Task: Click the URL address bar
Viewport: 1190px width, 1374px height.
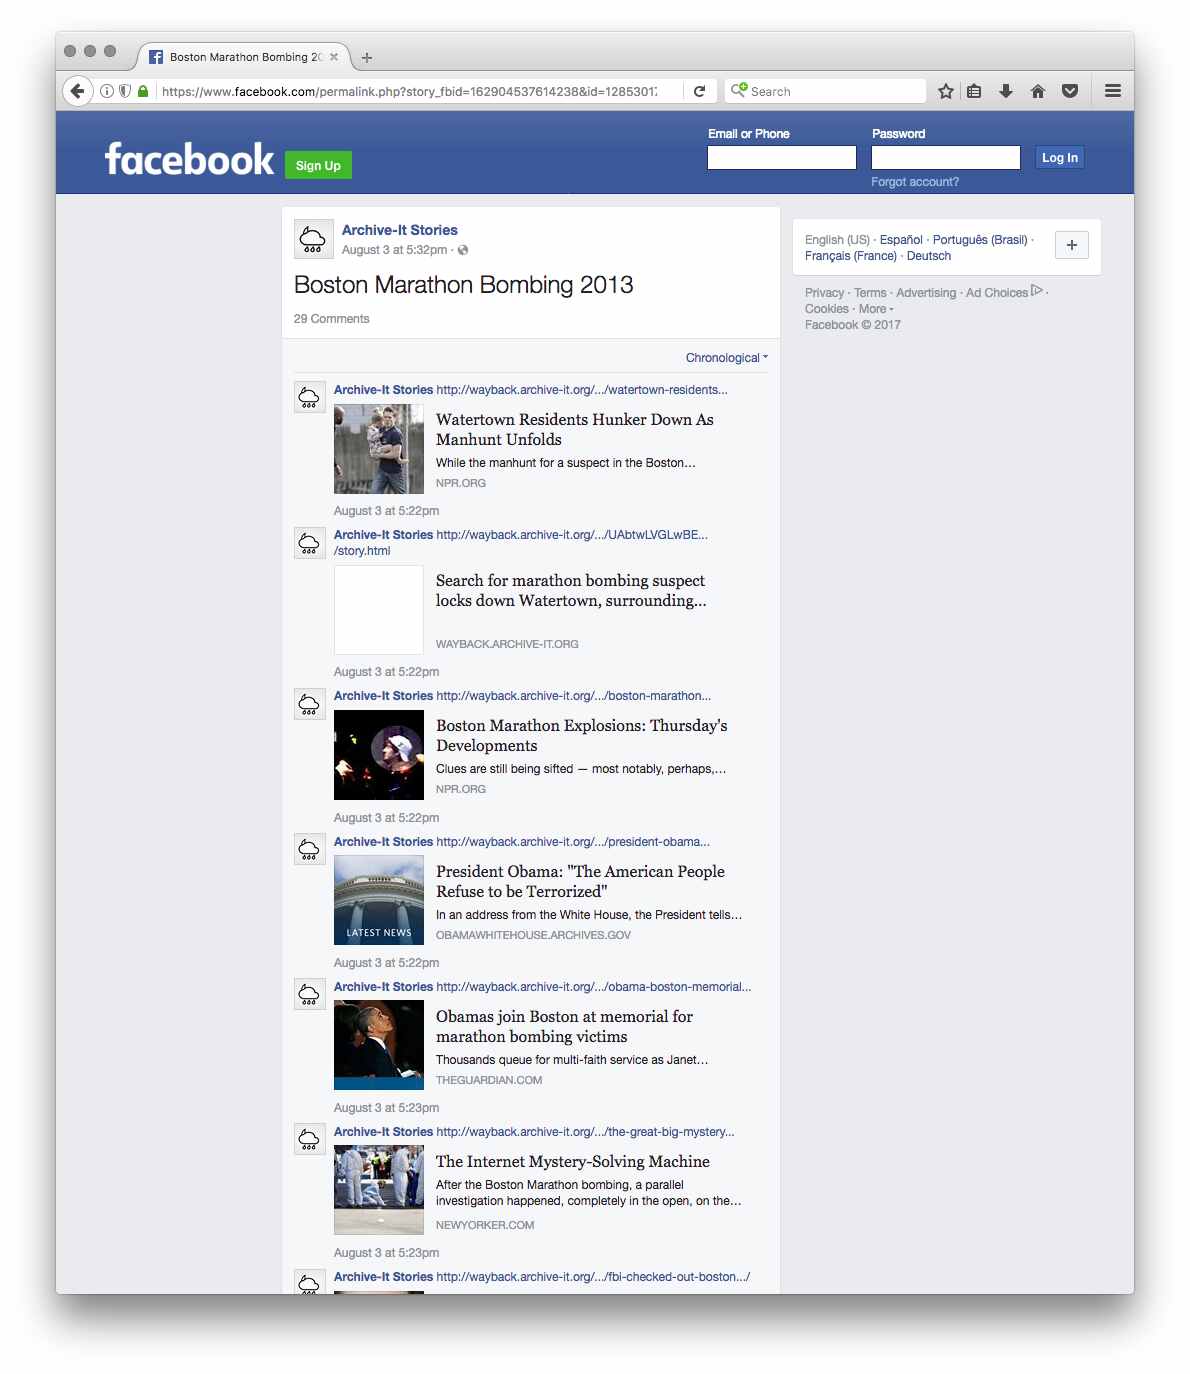Action: tap(409, 91)
